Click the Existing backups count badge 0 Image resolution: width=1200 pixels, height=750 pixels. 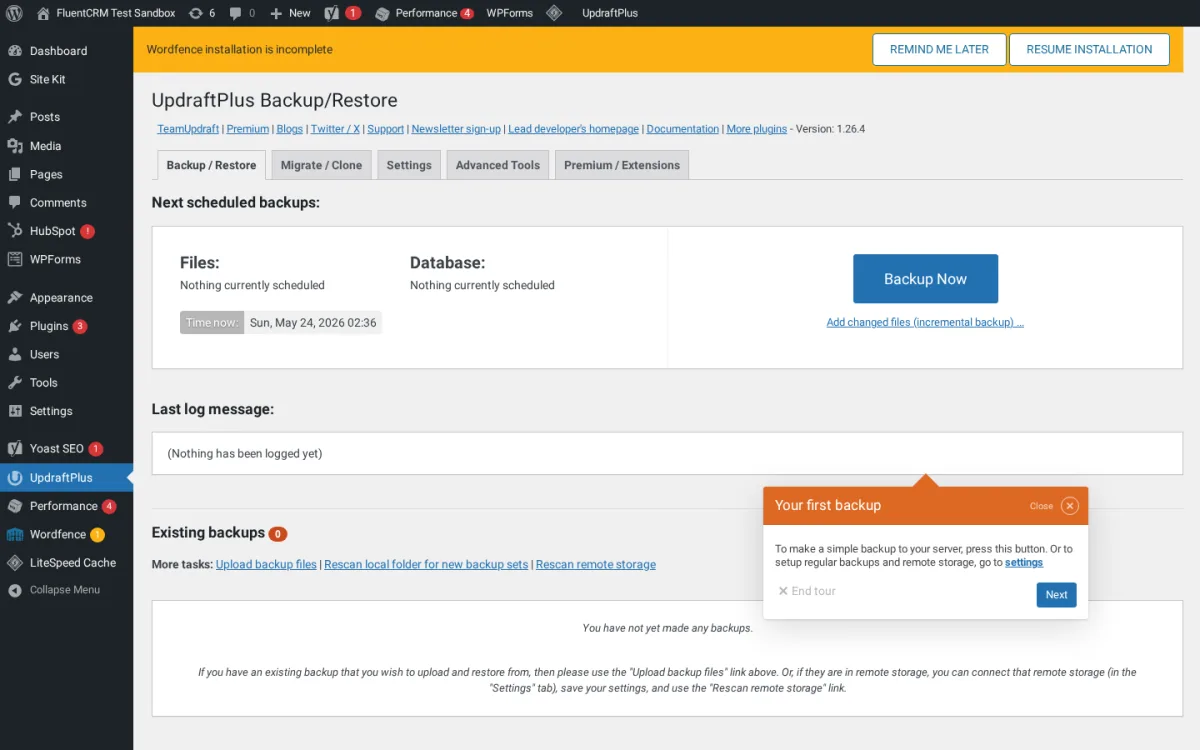coord(278,534)
